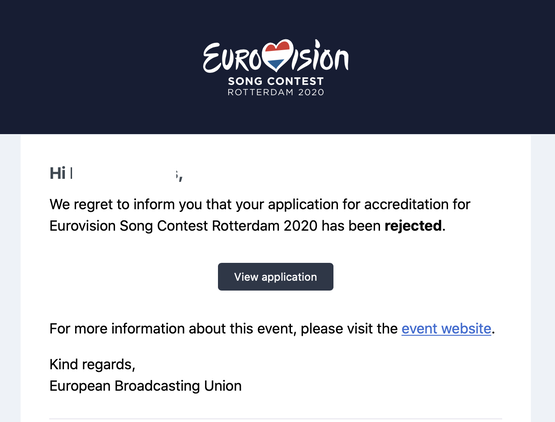Click the redacted recipient name area
Viewport: 555px width, 422px height.
pyautogui.click(x=124, y=173)
